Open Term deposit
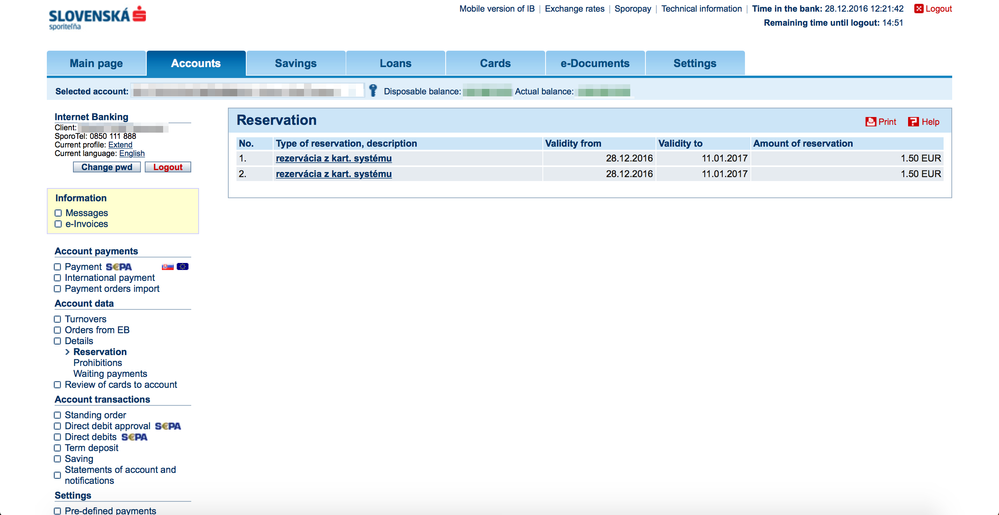Image resolution: width=999 pixels, height=515 pixels. tap(92, 448)
